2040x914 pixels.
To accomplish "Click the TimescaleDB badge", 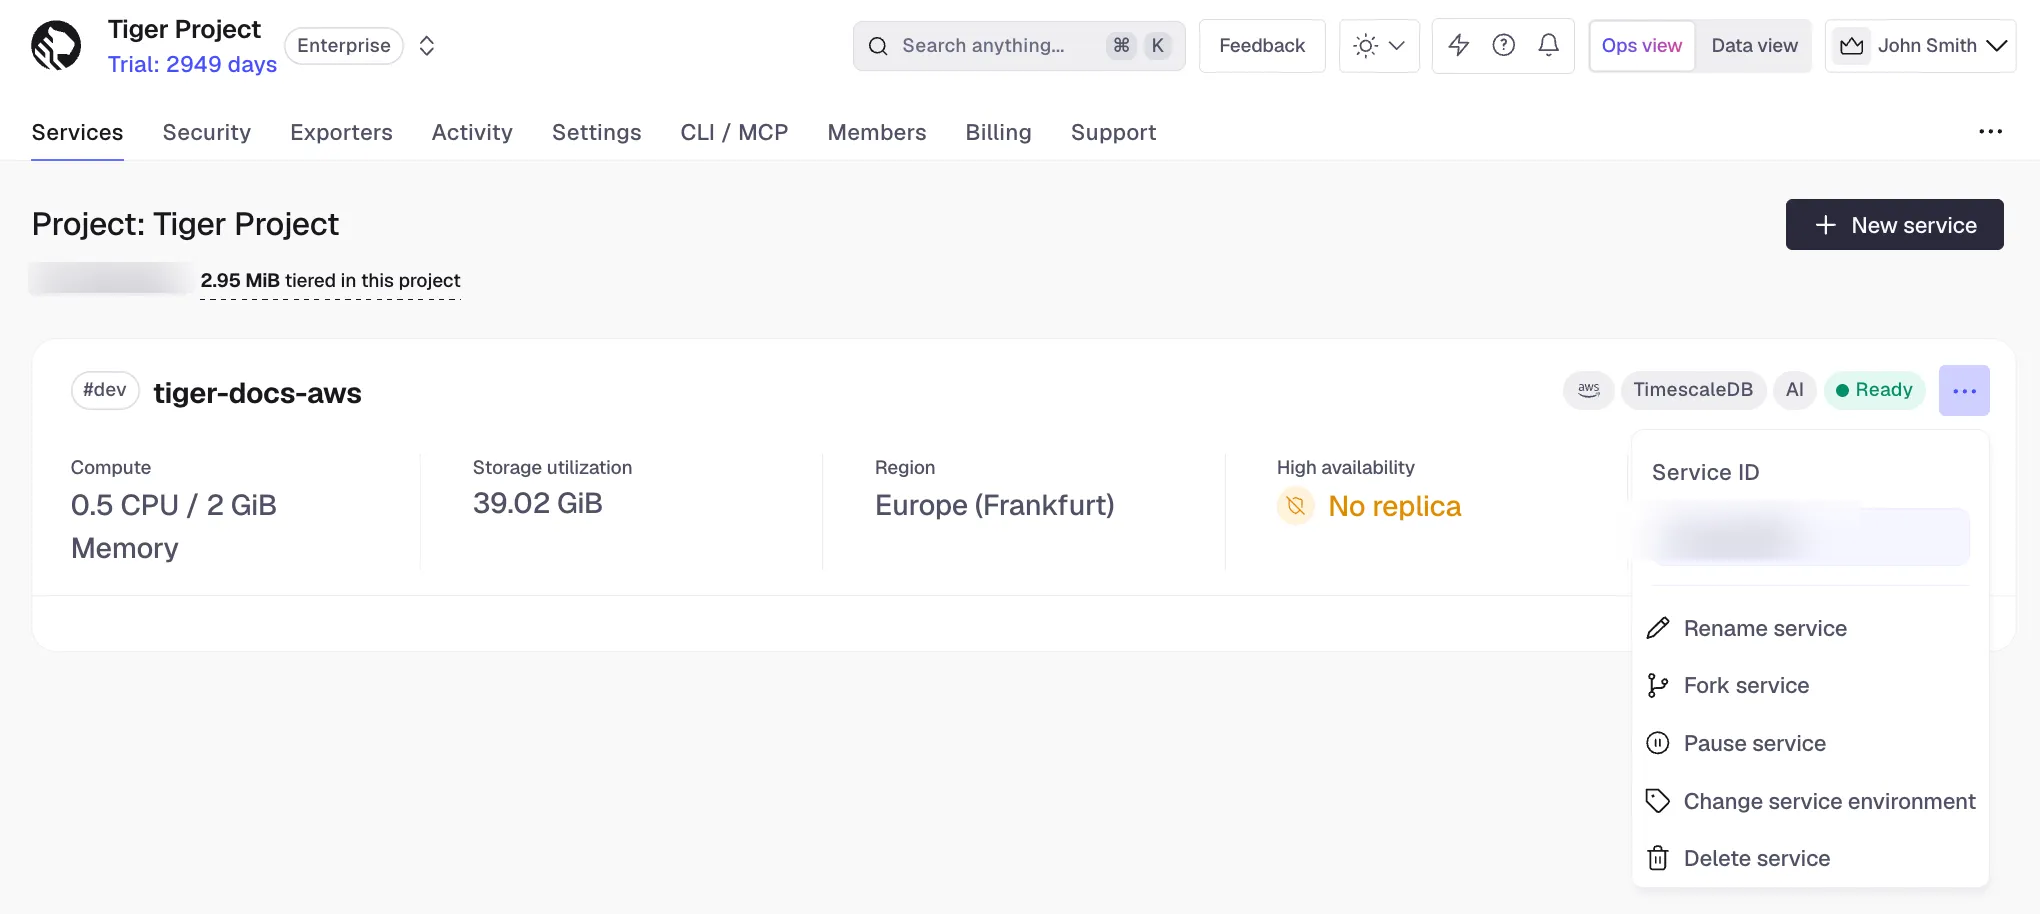I will (x=1693, y=390).
